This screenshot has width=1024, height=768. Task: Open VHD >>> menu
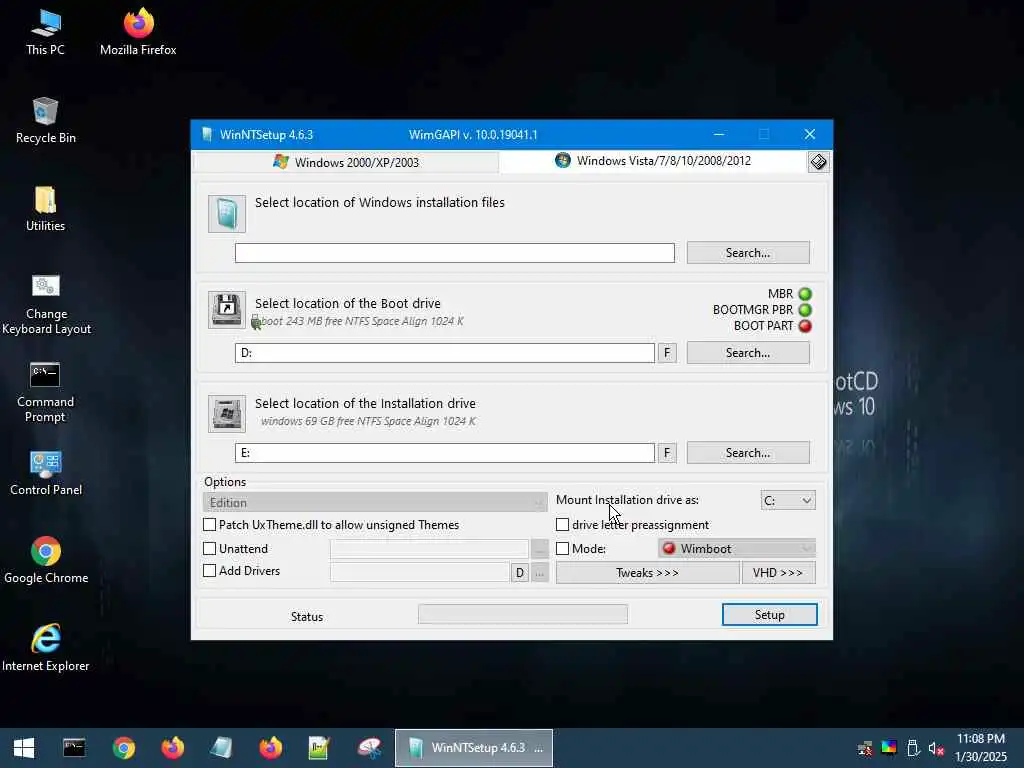pyautogui.click(x=778, y=573)
